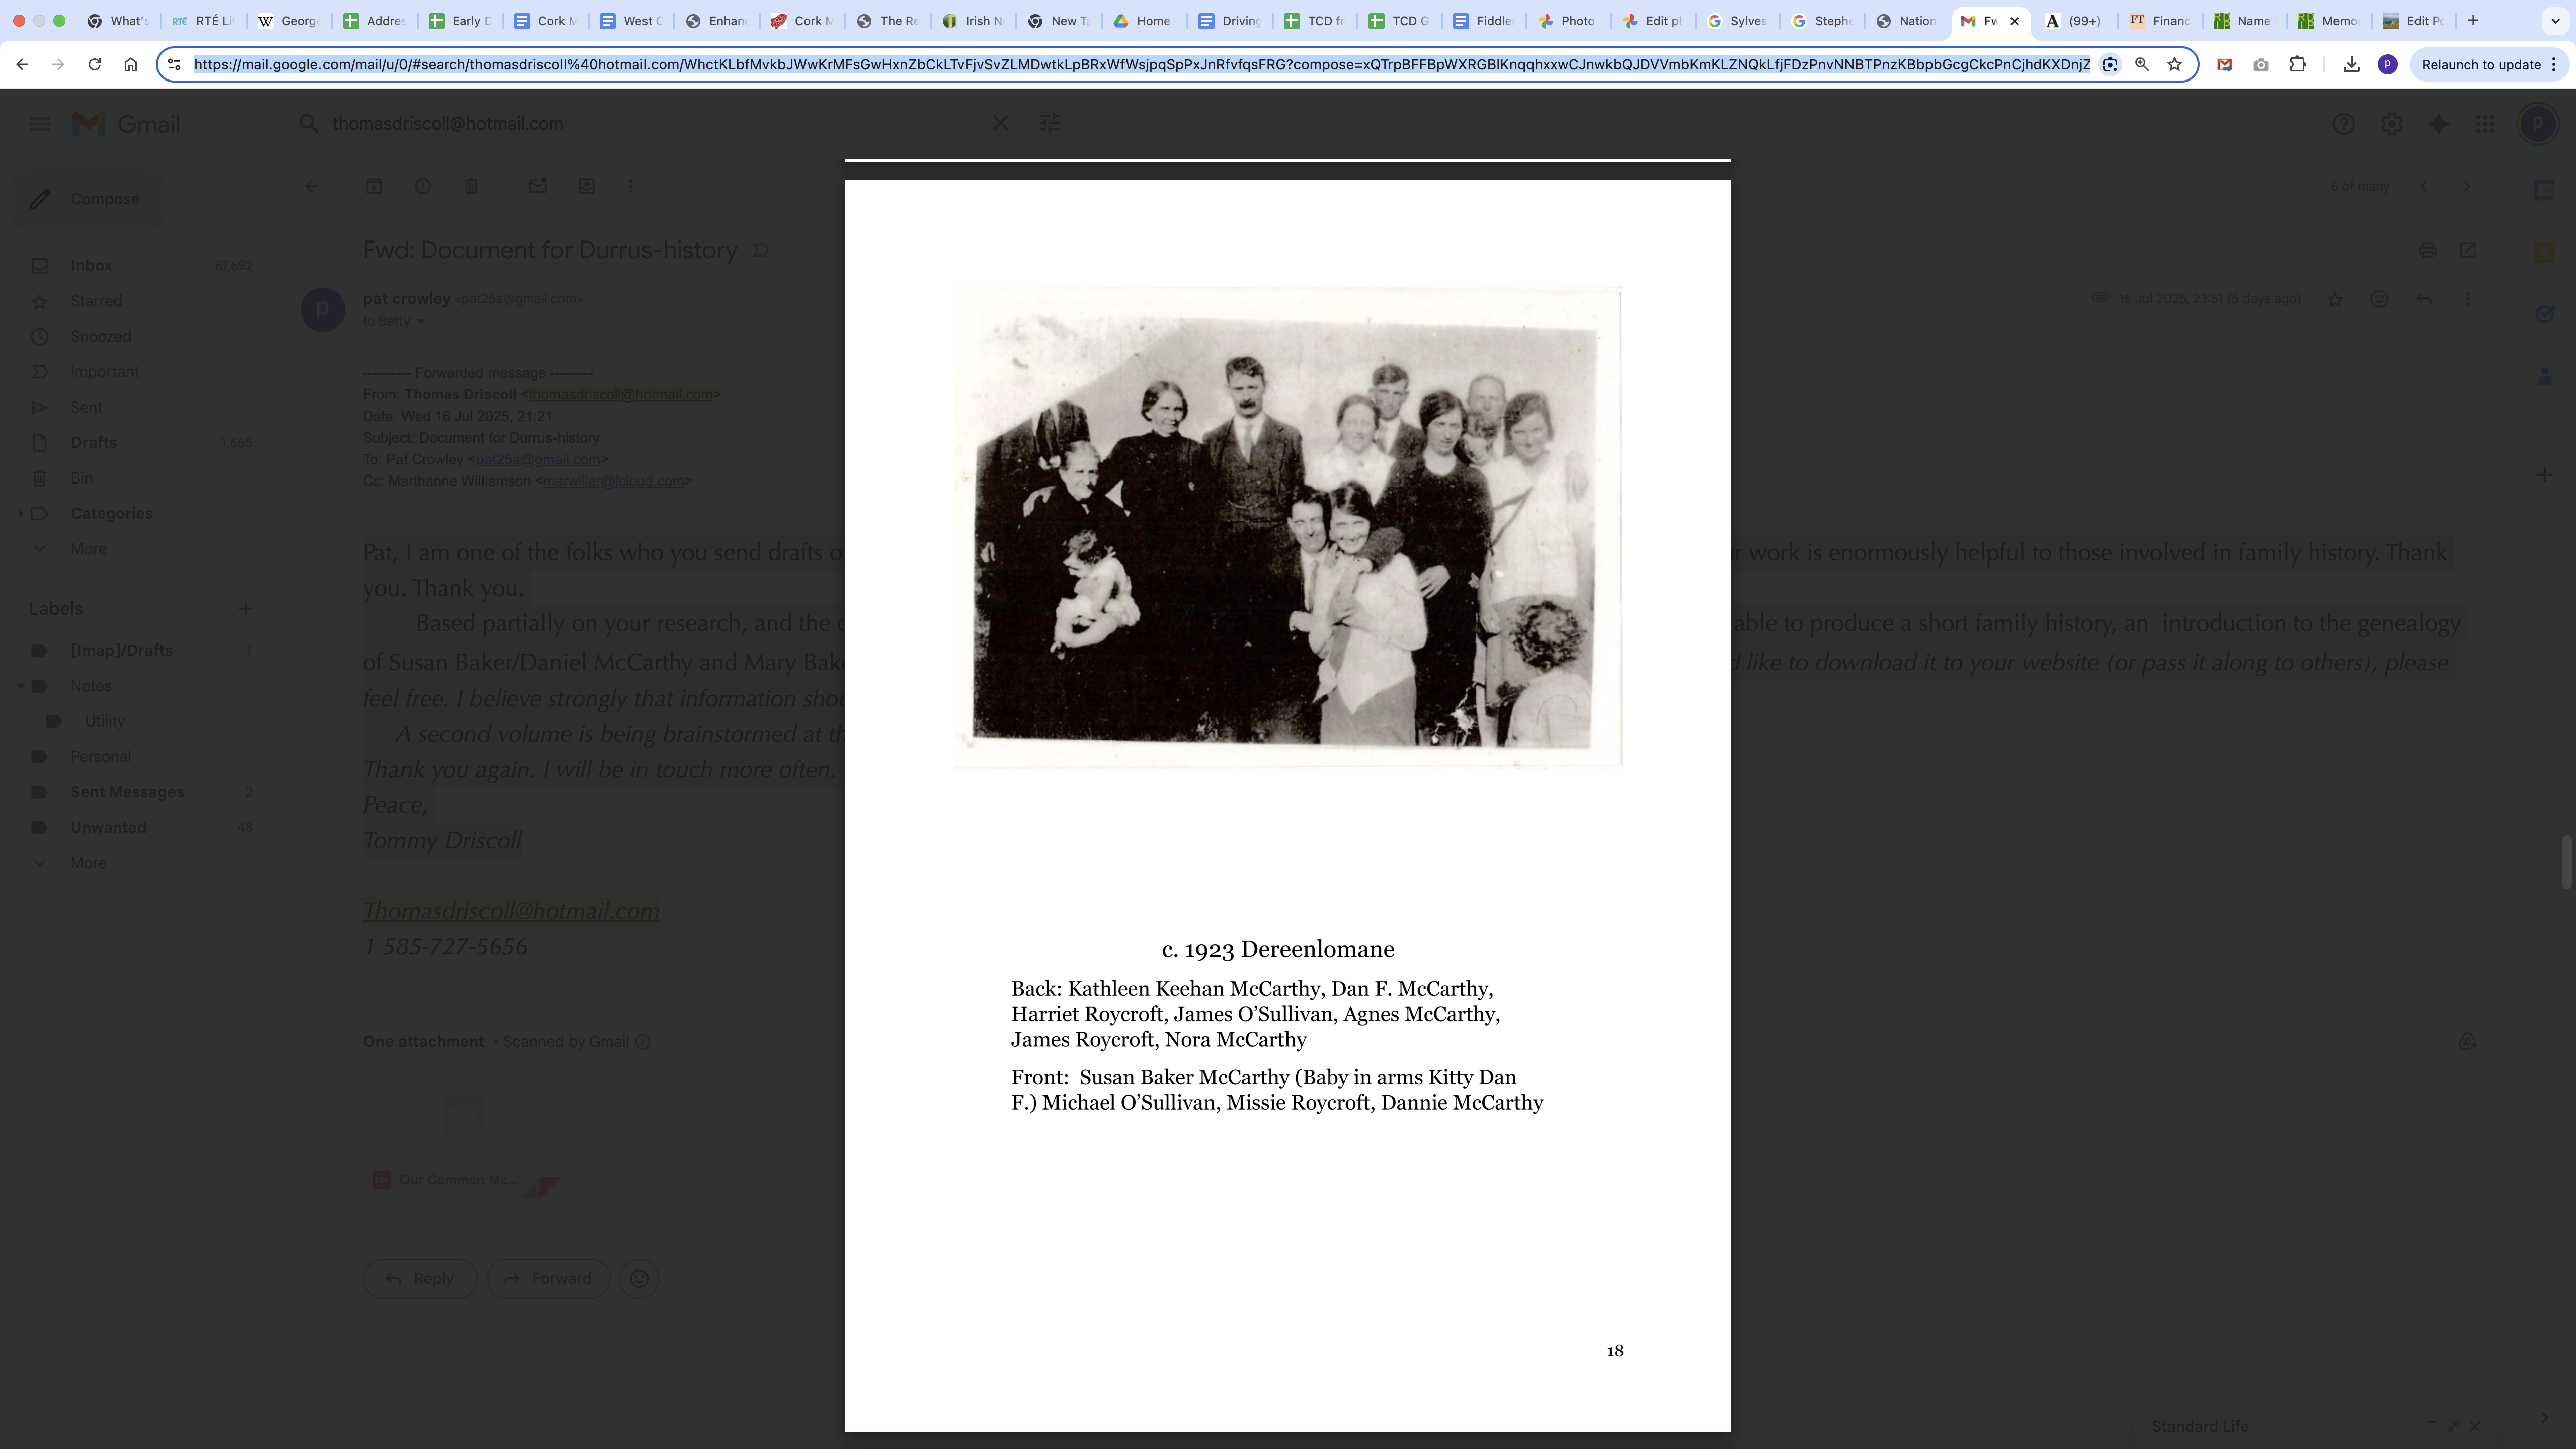The width and height of the screenshot is (2576, 1449).
Task: Click the Gemini sparkle icon
Action: pos(2439,124)
